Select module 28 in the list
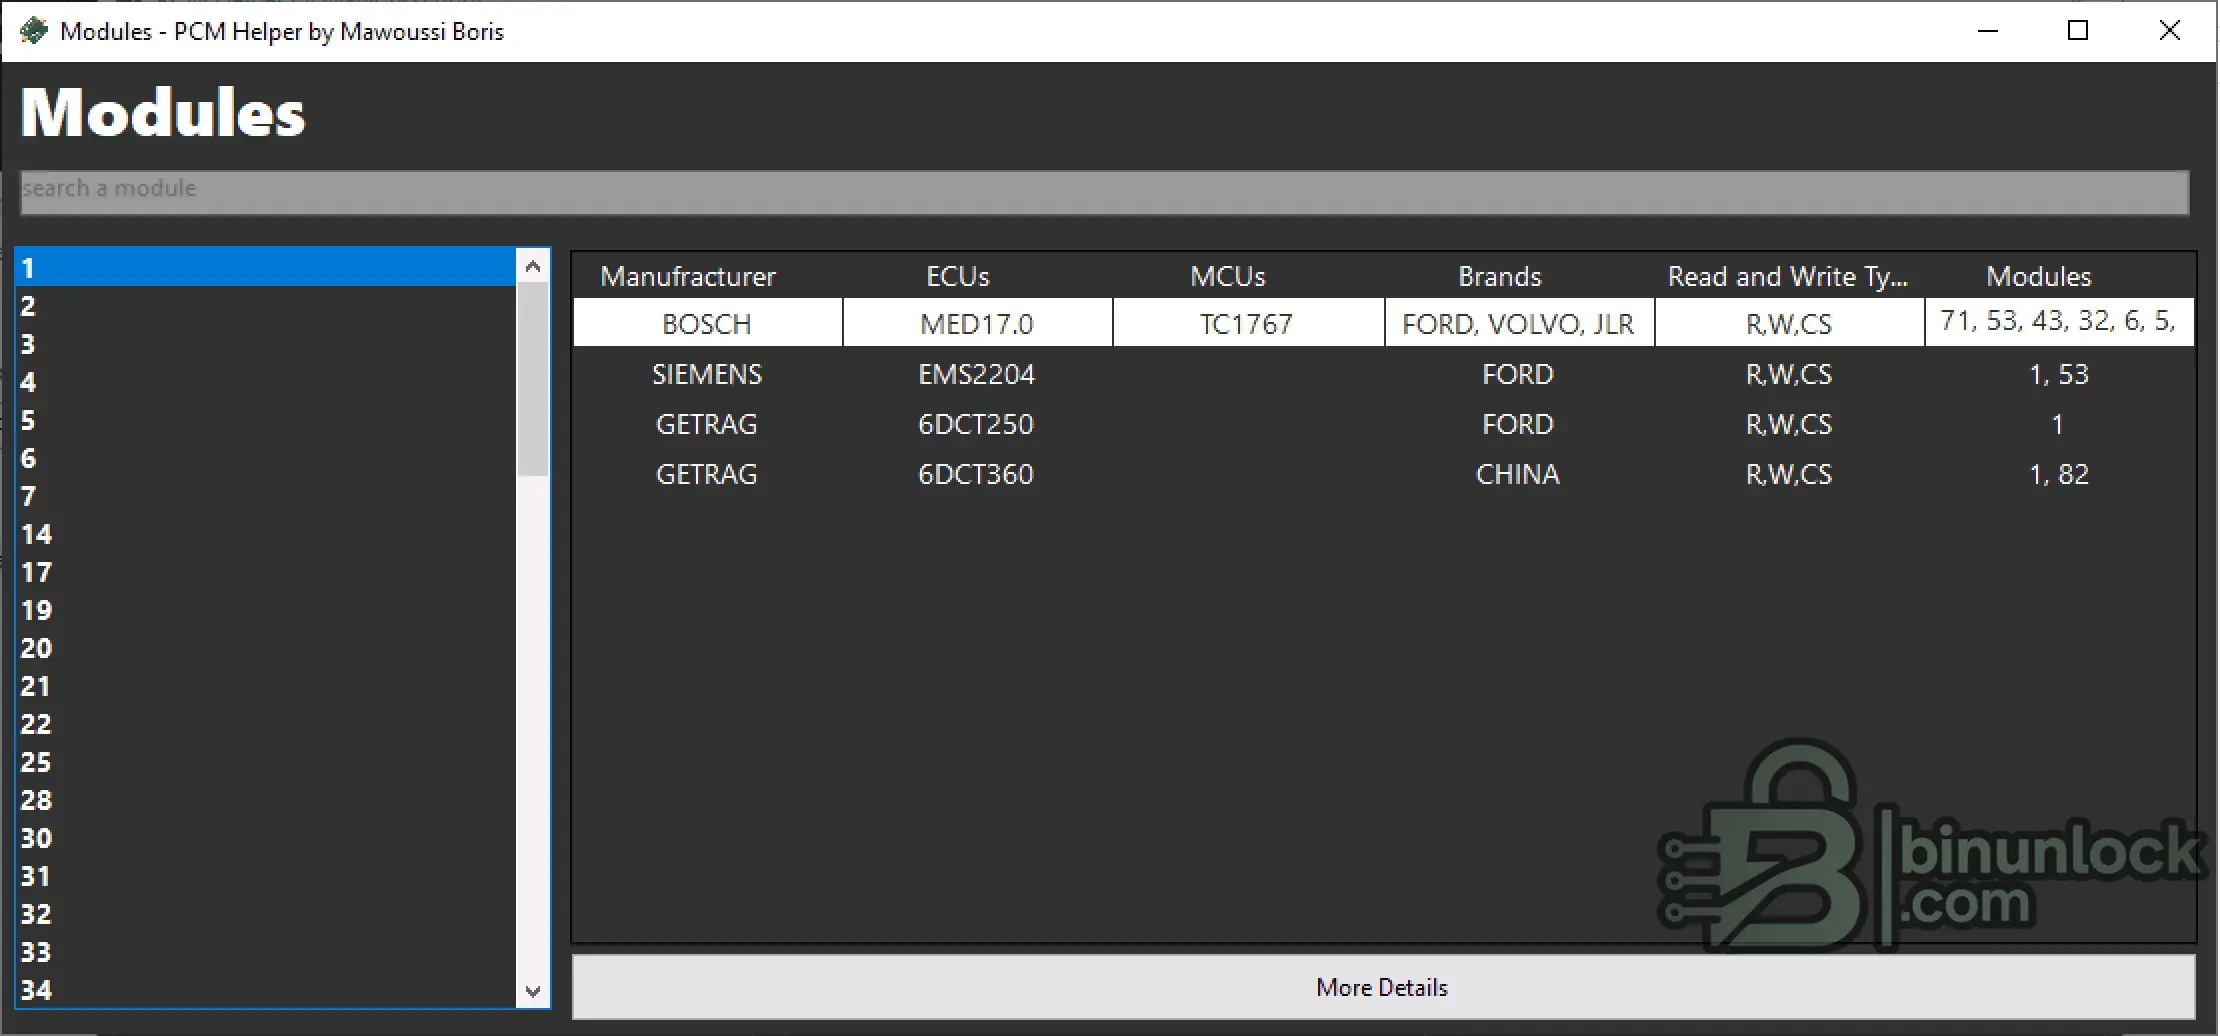 point(266,800)
